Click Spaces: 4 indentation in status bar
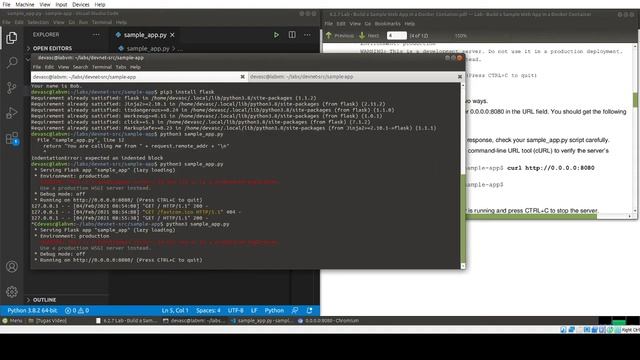The image size is (640, 360). (208, 311)
